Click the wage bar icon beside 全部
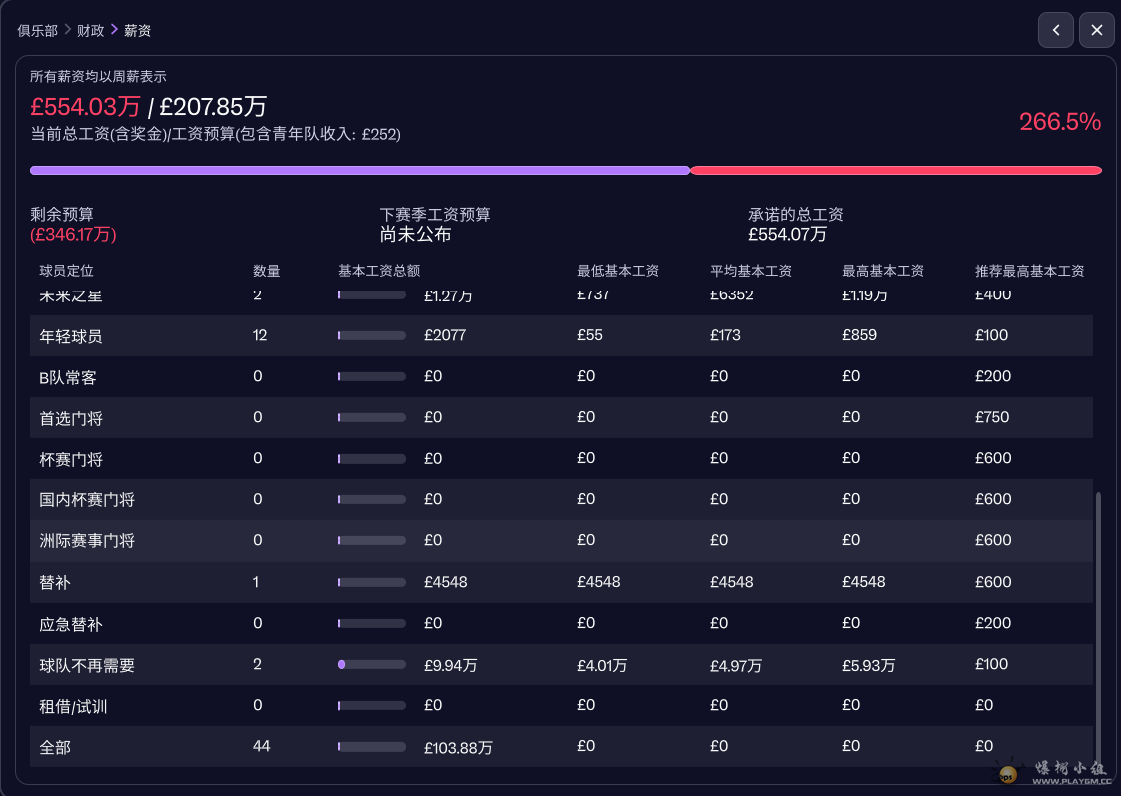The width and height of the screenshot is (1121, 796). pyautogui.click(x=371, y=746)
